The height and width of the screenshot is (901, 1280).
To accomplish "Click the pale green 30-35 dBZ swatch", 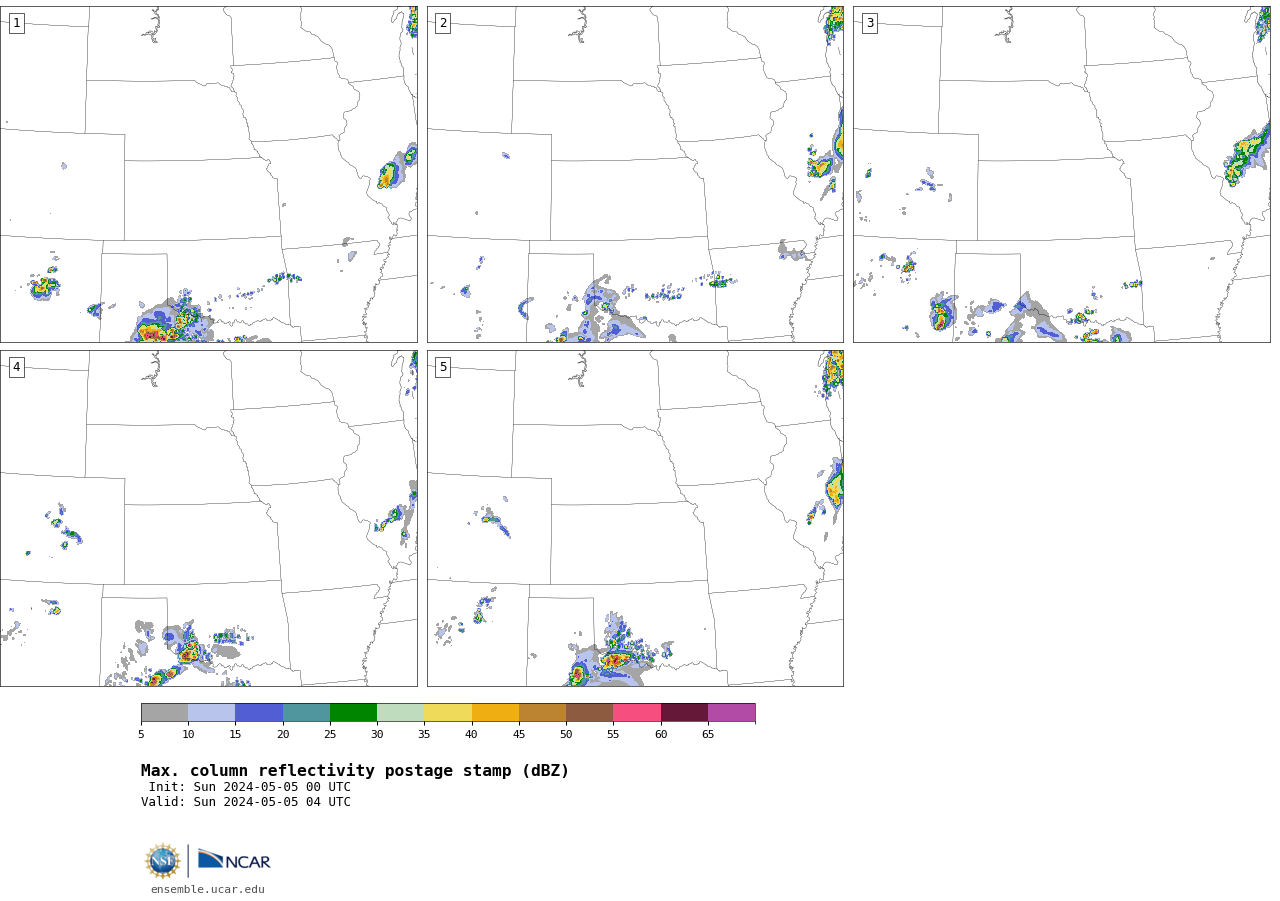I will click(401, 713).
